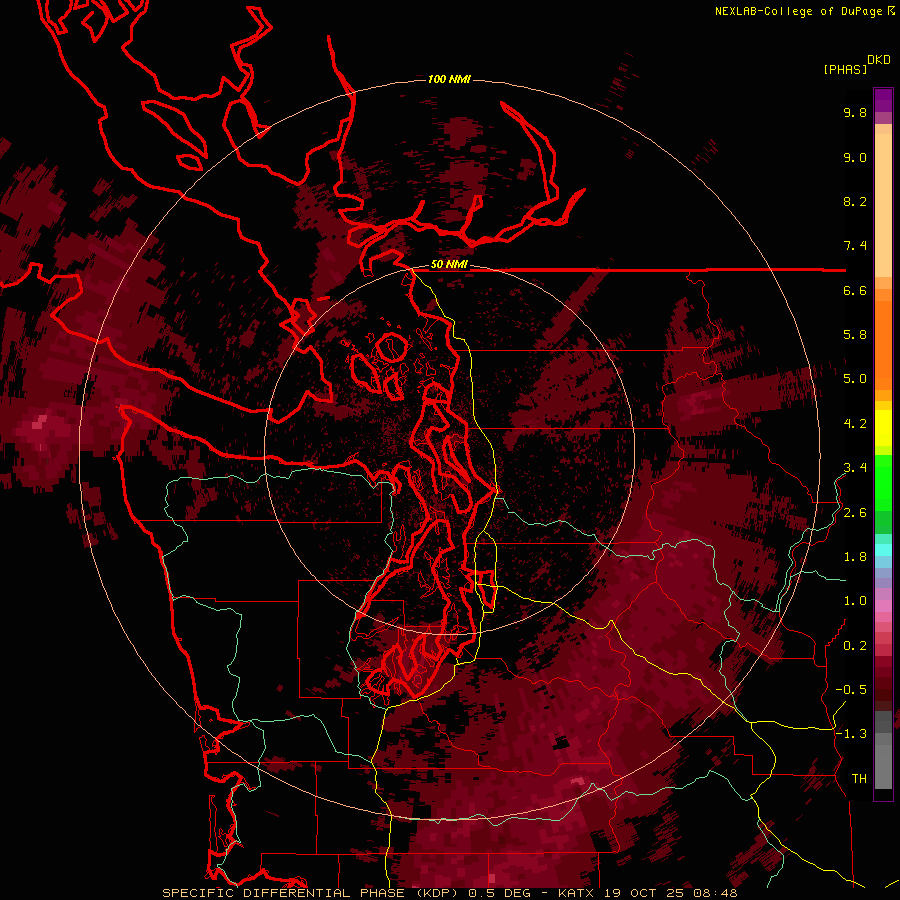Viewport: 900px width, 900px height.
Task: Click the DKD unit label above legend
Action: pos(879,60)
